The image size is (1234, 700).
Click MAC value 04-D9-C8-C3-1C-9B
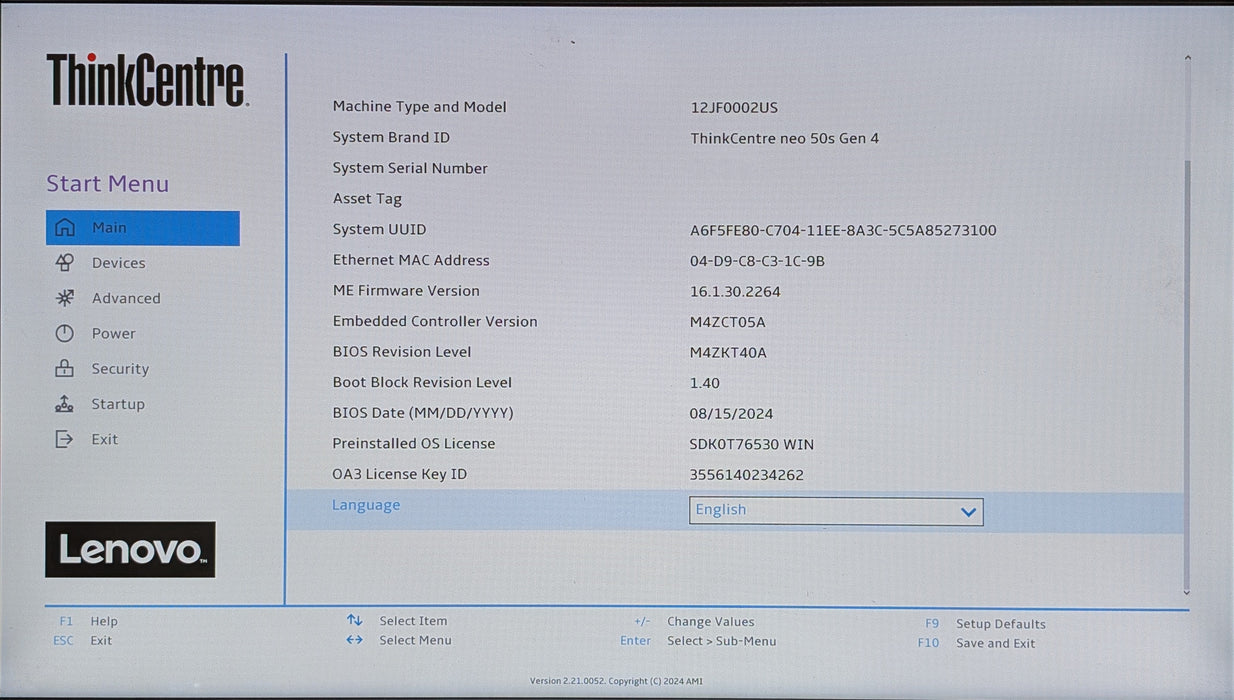click(x=757, y=262)
